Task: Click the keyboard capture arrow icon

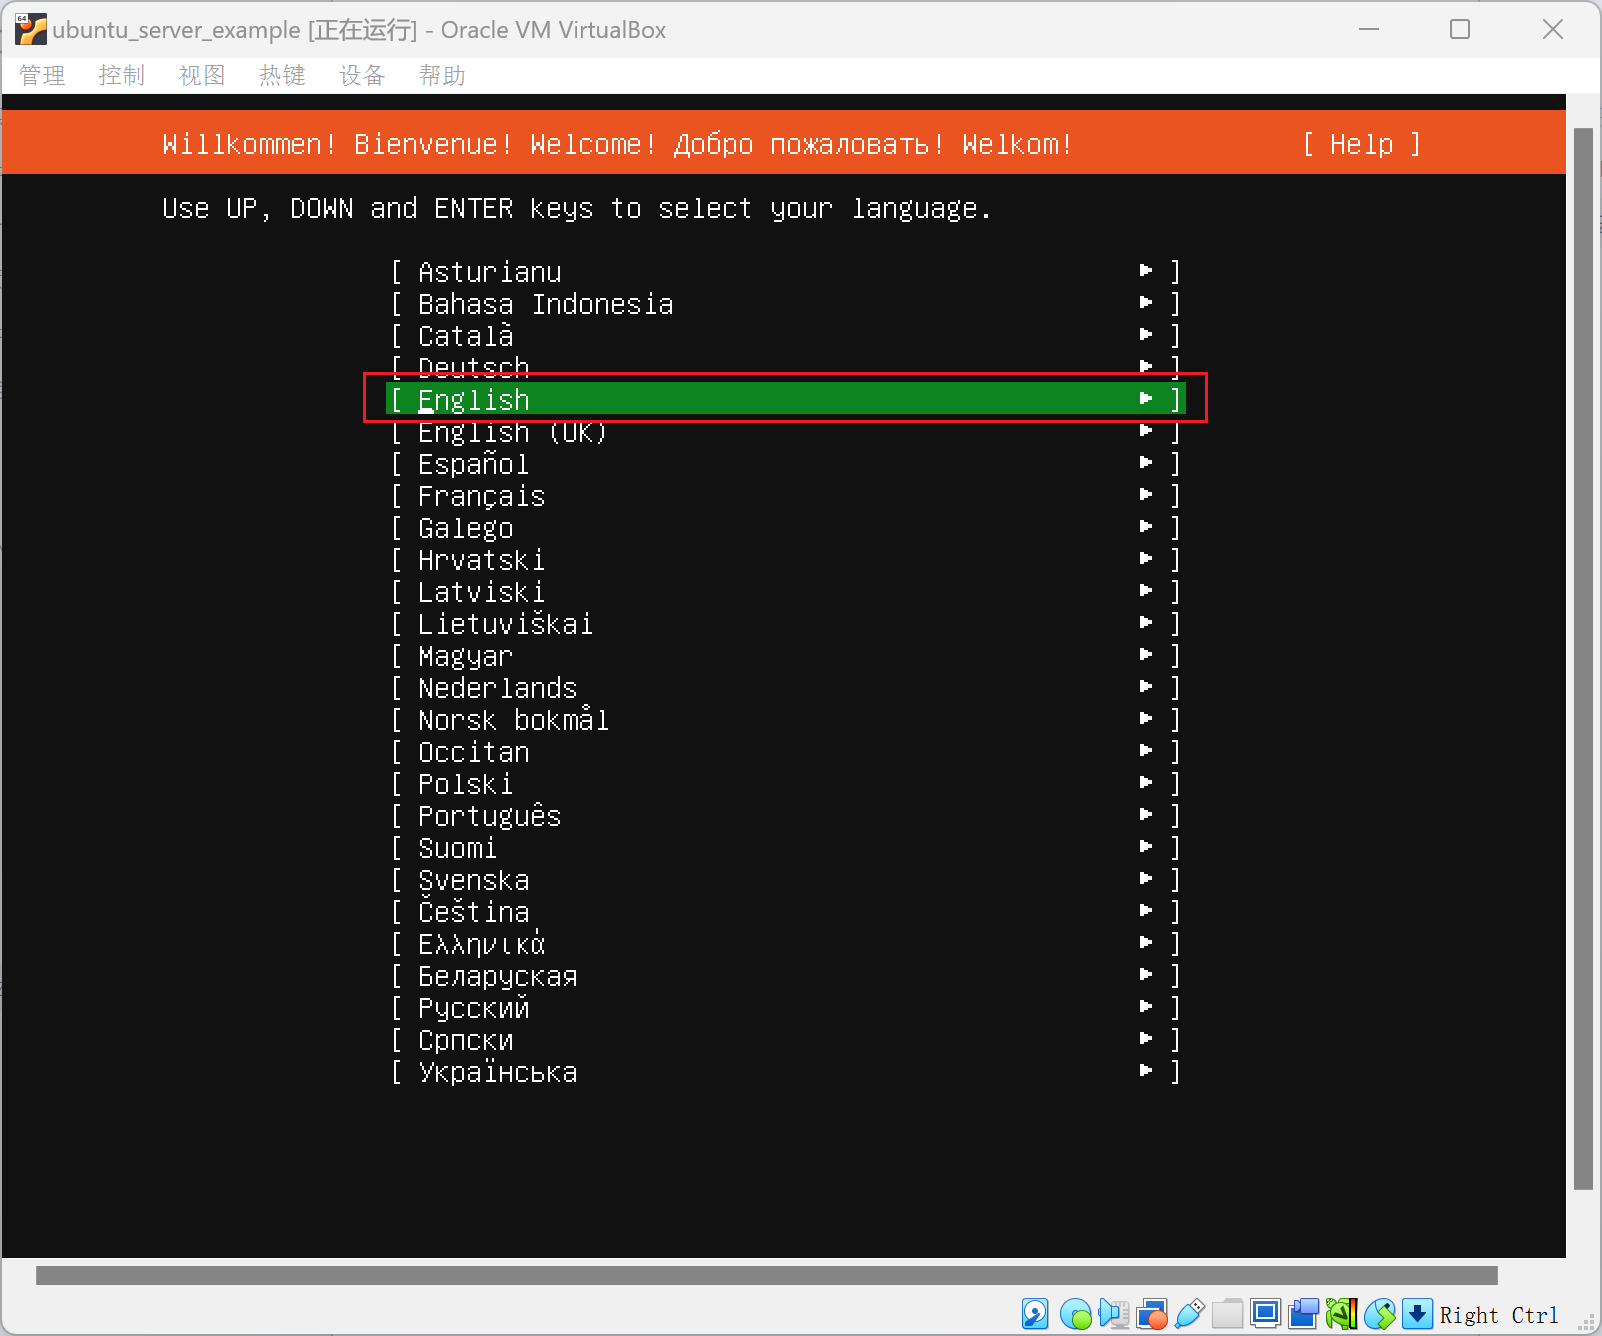Action: 1417,1313
